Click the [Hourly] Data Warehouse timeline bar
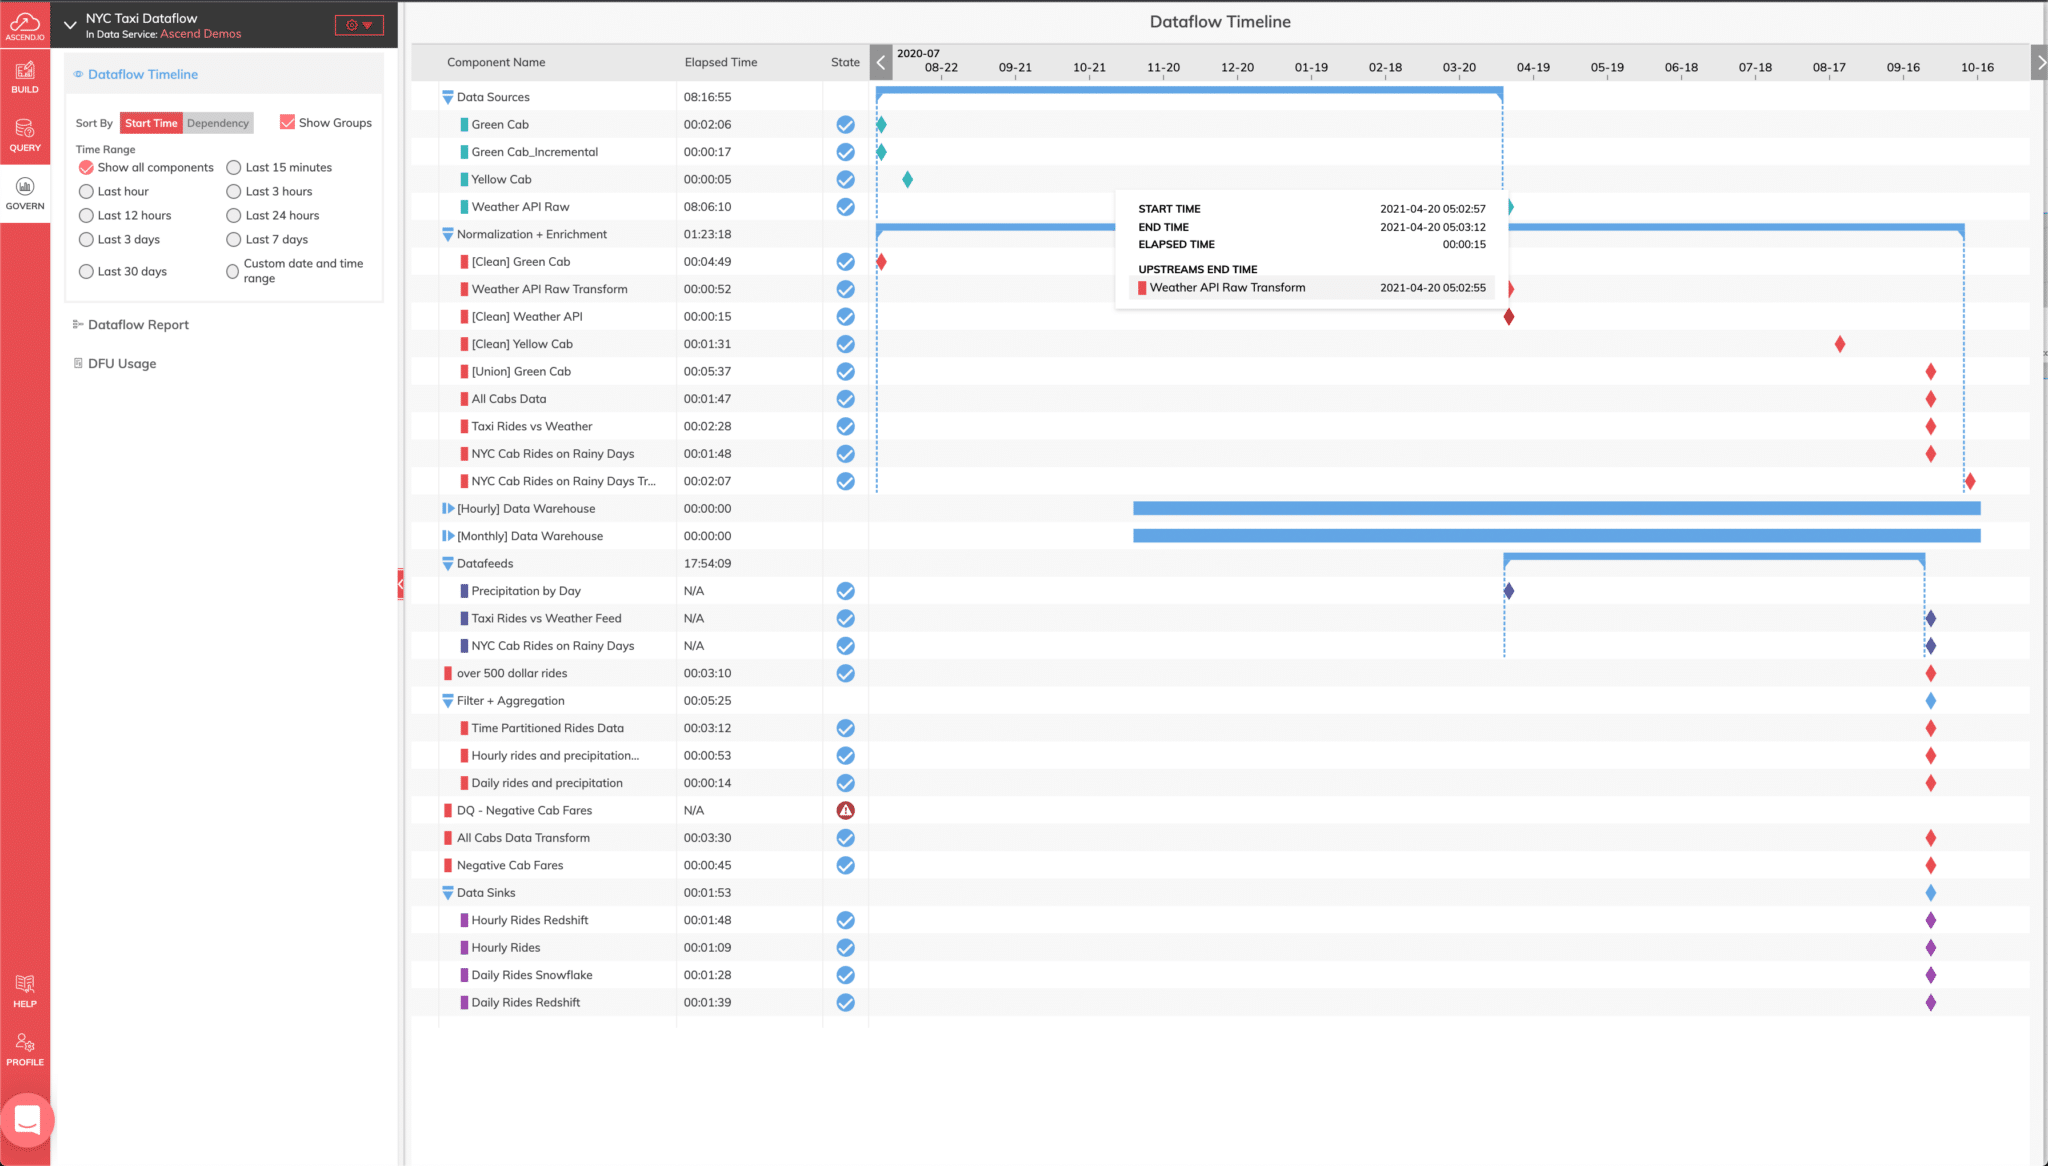 (1556, 509)
